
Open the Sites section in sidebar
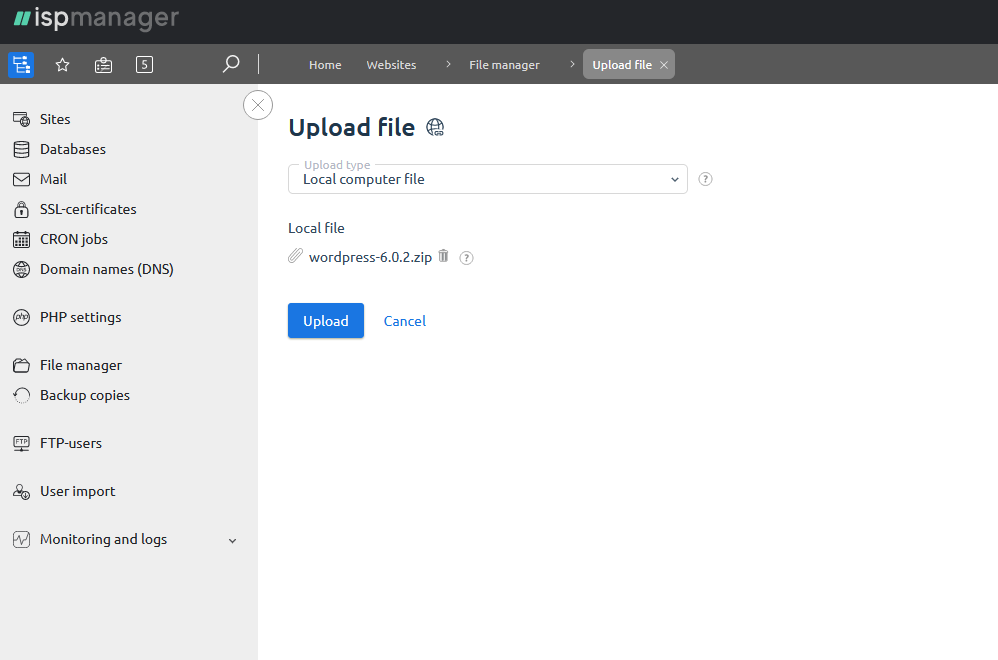pos(55,119)
